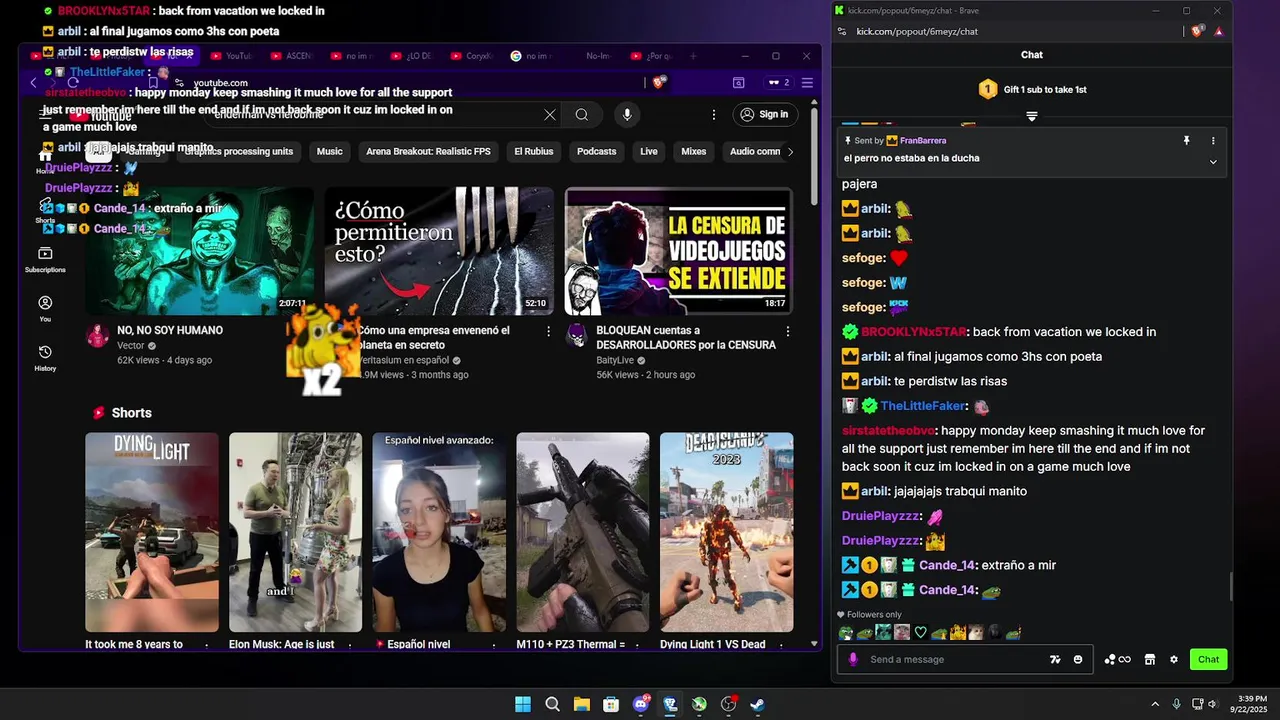The image size is (1280, 720).
Task: Open Veritasium en español channel link
Action: [x=405, y=360]
